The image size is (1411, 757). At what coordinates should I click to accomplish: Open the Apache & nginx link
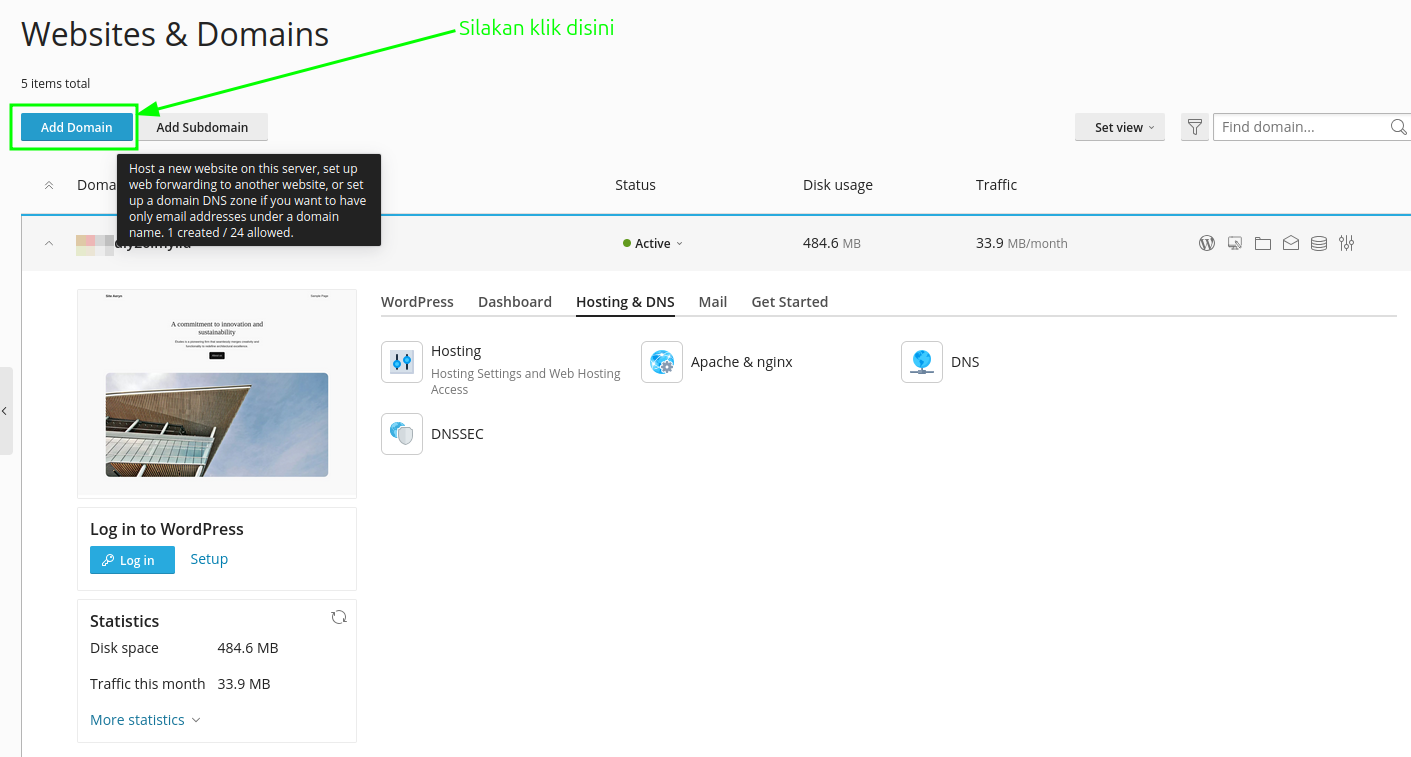tap(742, 362)
